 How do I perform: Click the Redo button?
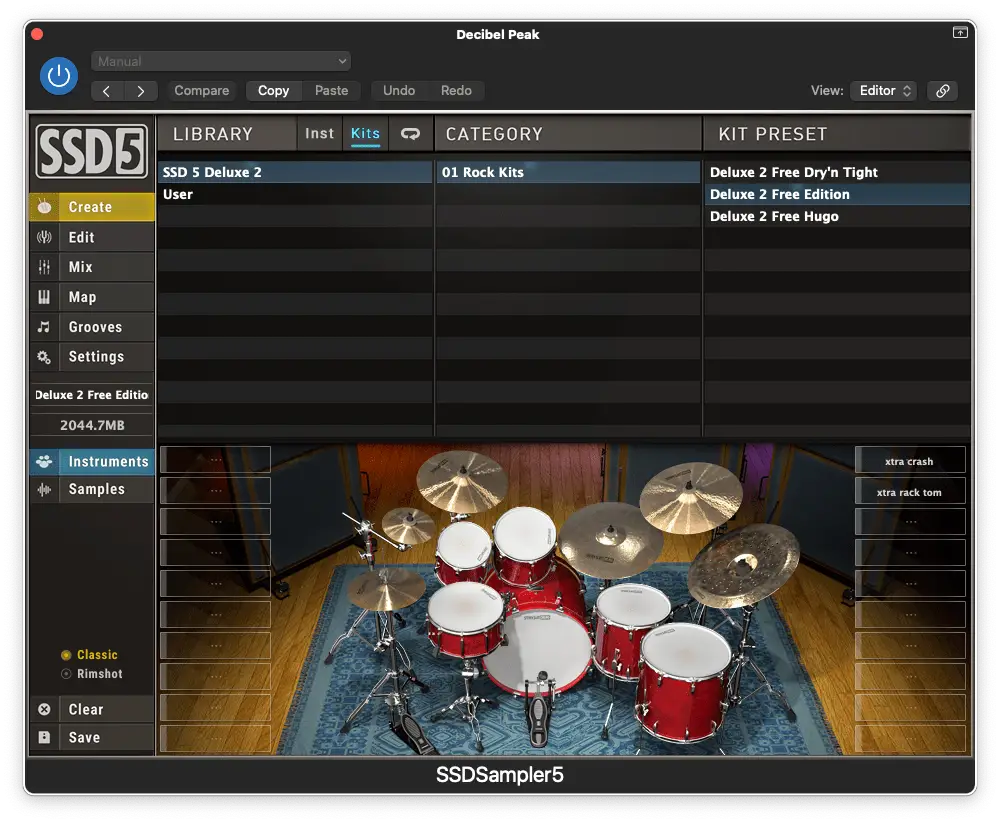point(456,91)
